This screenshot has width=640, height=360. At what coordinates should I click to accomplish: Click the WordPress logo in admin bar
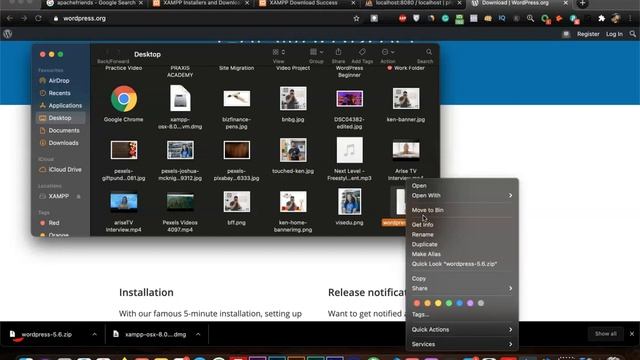click(x=7, y=34)
